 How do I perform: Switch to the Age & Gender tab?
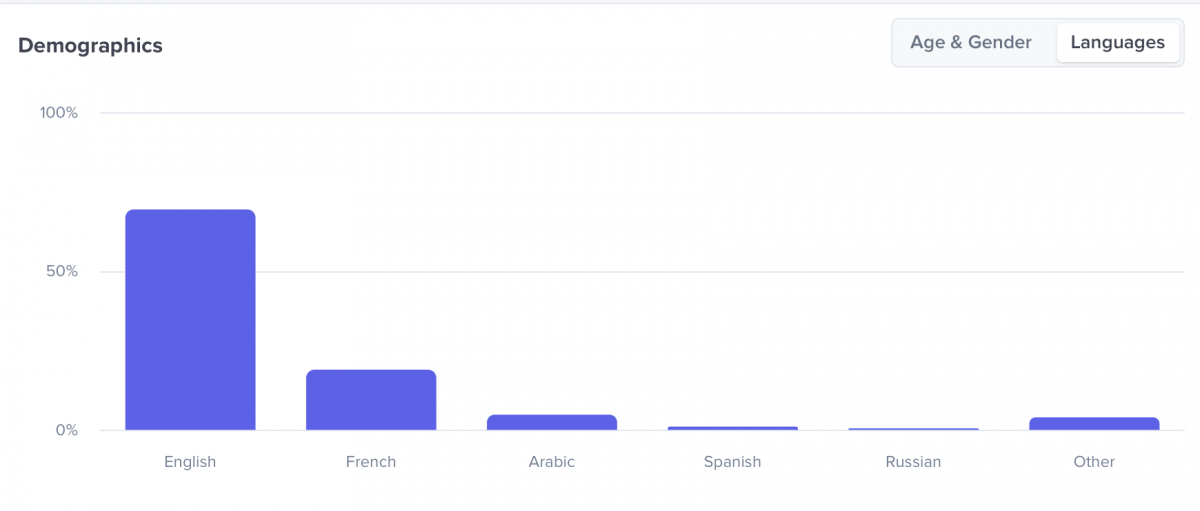point(970,43)
